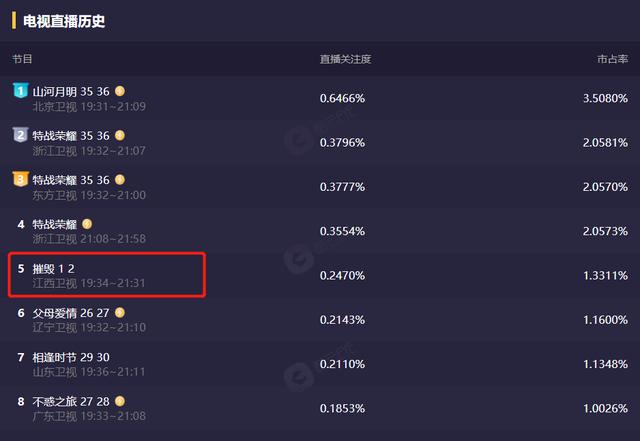Sort by the 市占率 column header

pyautogui.click(x=612, y=59)
